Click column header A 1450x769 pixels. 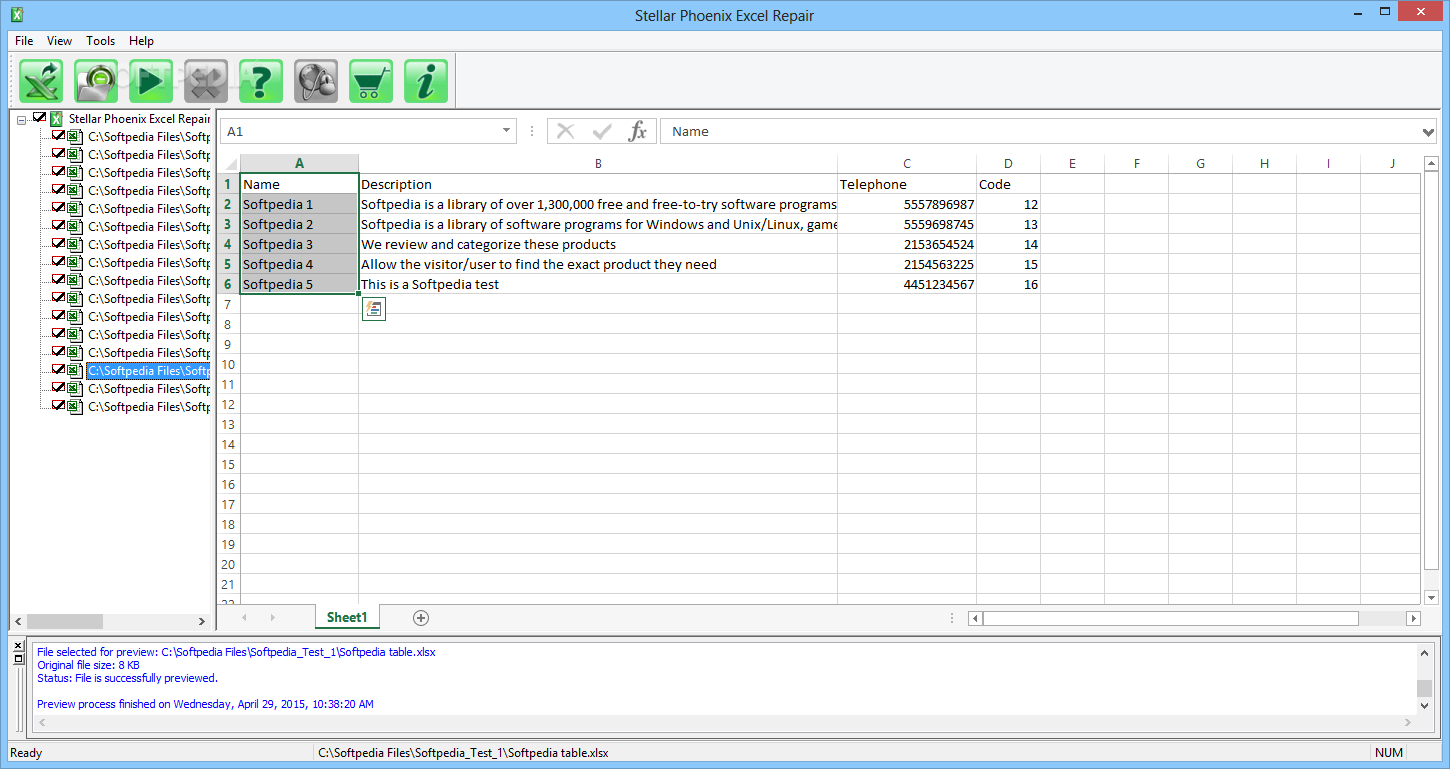(299, 164)
